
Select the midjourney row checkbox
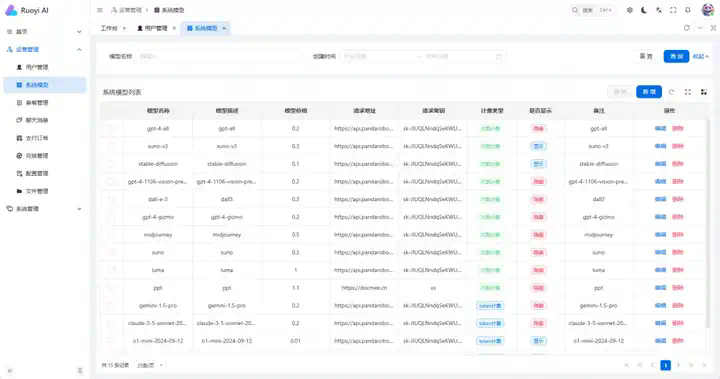112,235
